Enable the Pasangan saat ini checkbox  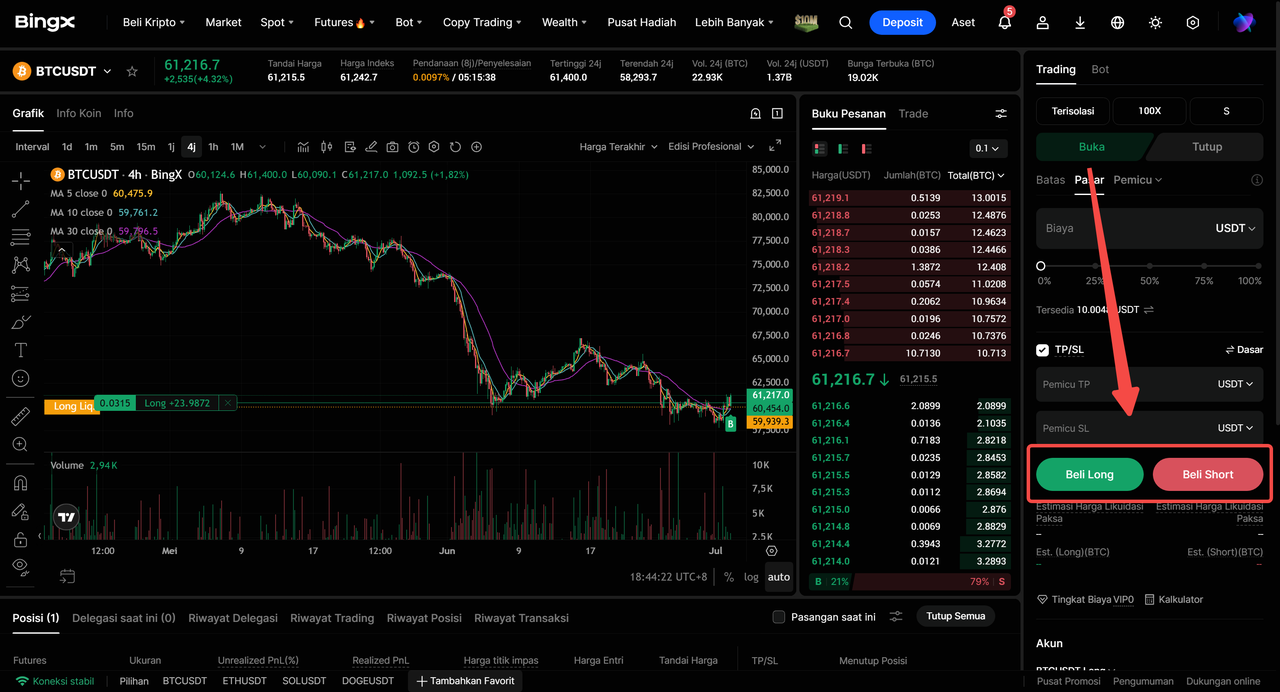(779, 617)
